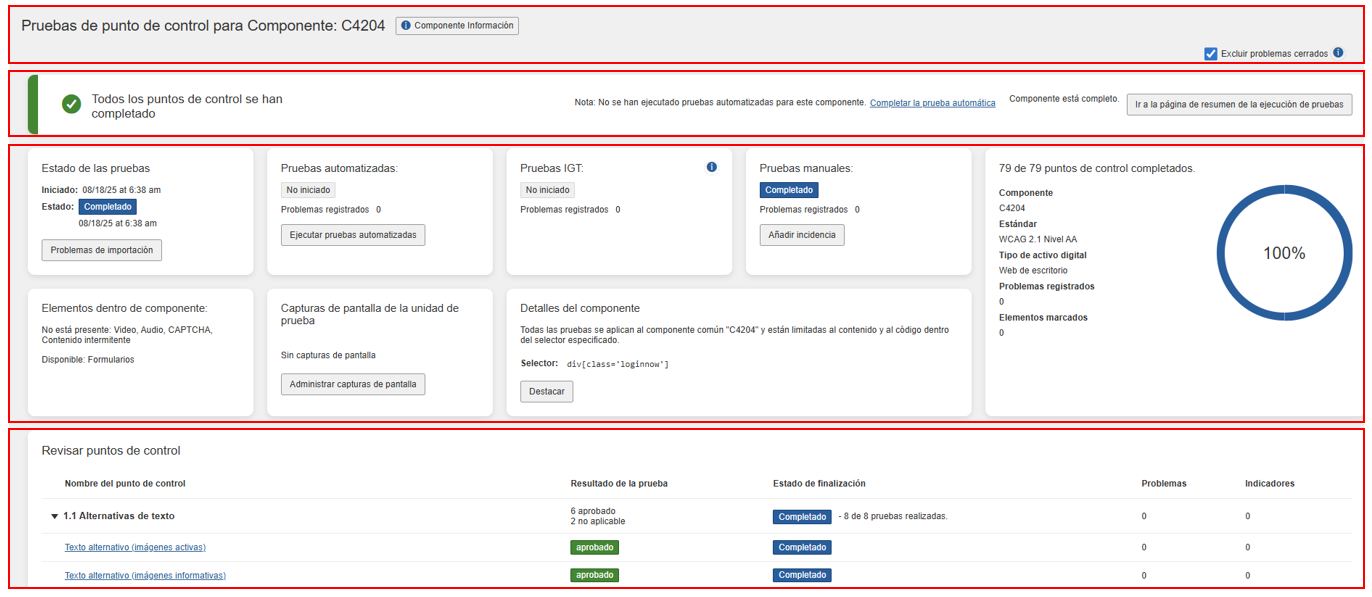Click the Estado de finalización column header

click(x=819, y=484)
